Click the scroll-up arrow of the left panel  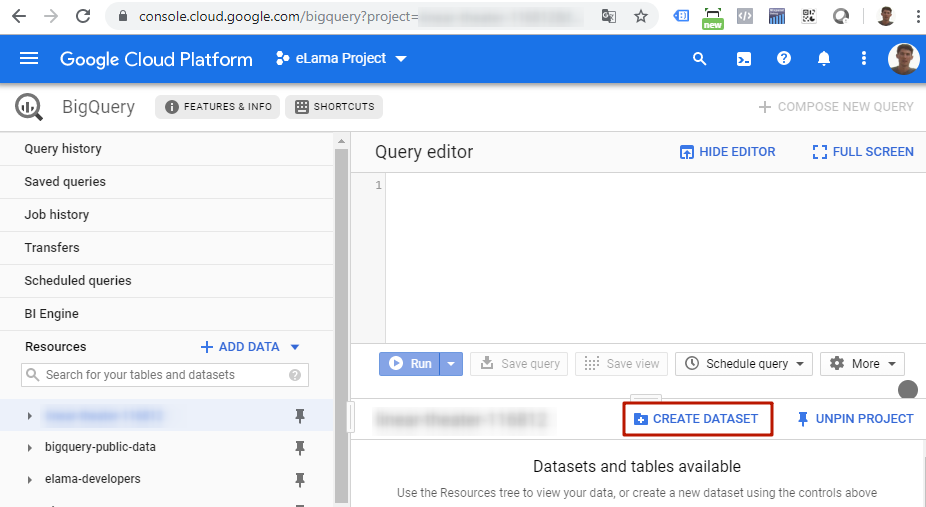pos(341,141)
